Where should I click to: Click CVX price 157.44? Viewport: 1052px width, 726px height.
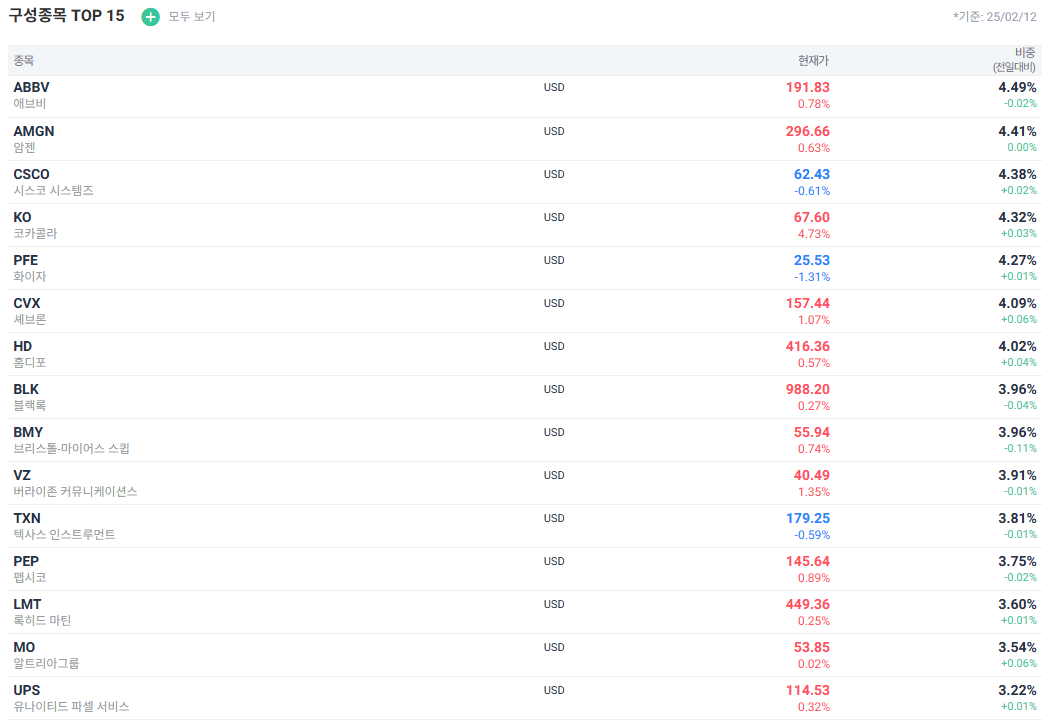(x=808, y=303)
